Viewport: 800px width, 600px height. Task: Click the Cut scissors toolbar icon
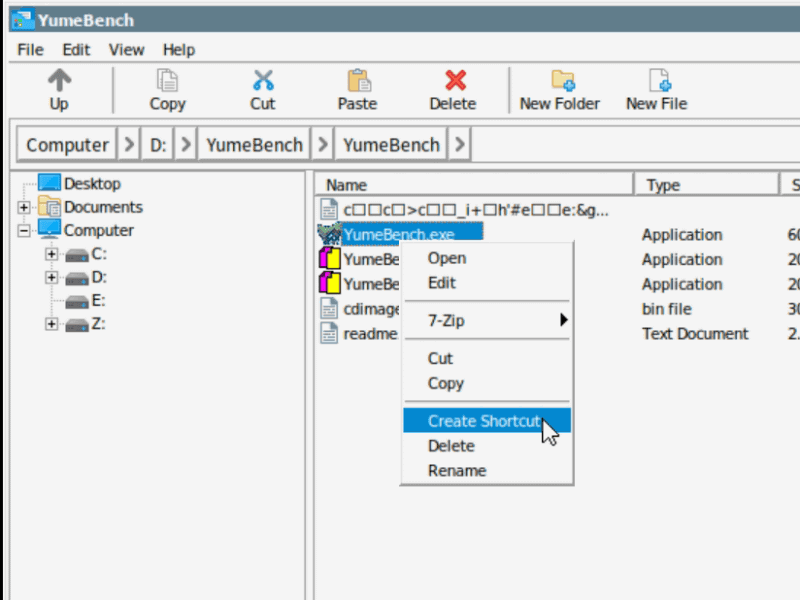[263, 81]
